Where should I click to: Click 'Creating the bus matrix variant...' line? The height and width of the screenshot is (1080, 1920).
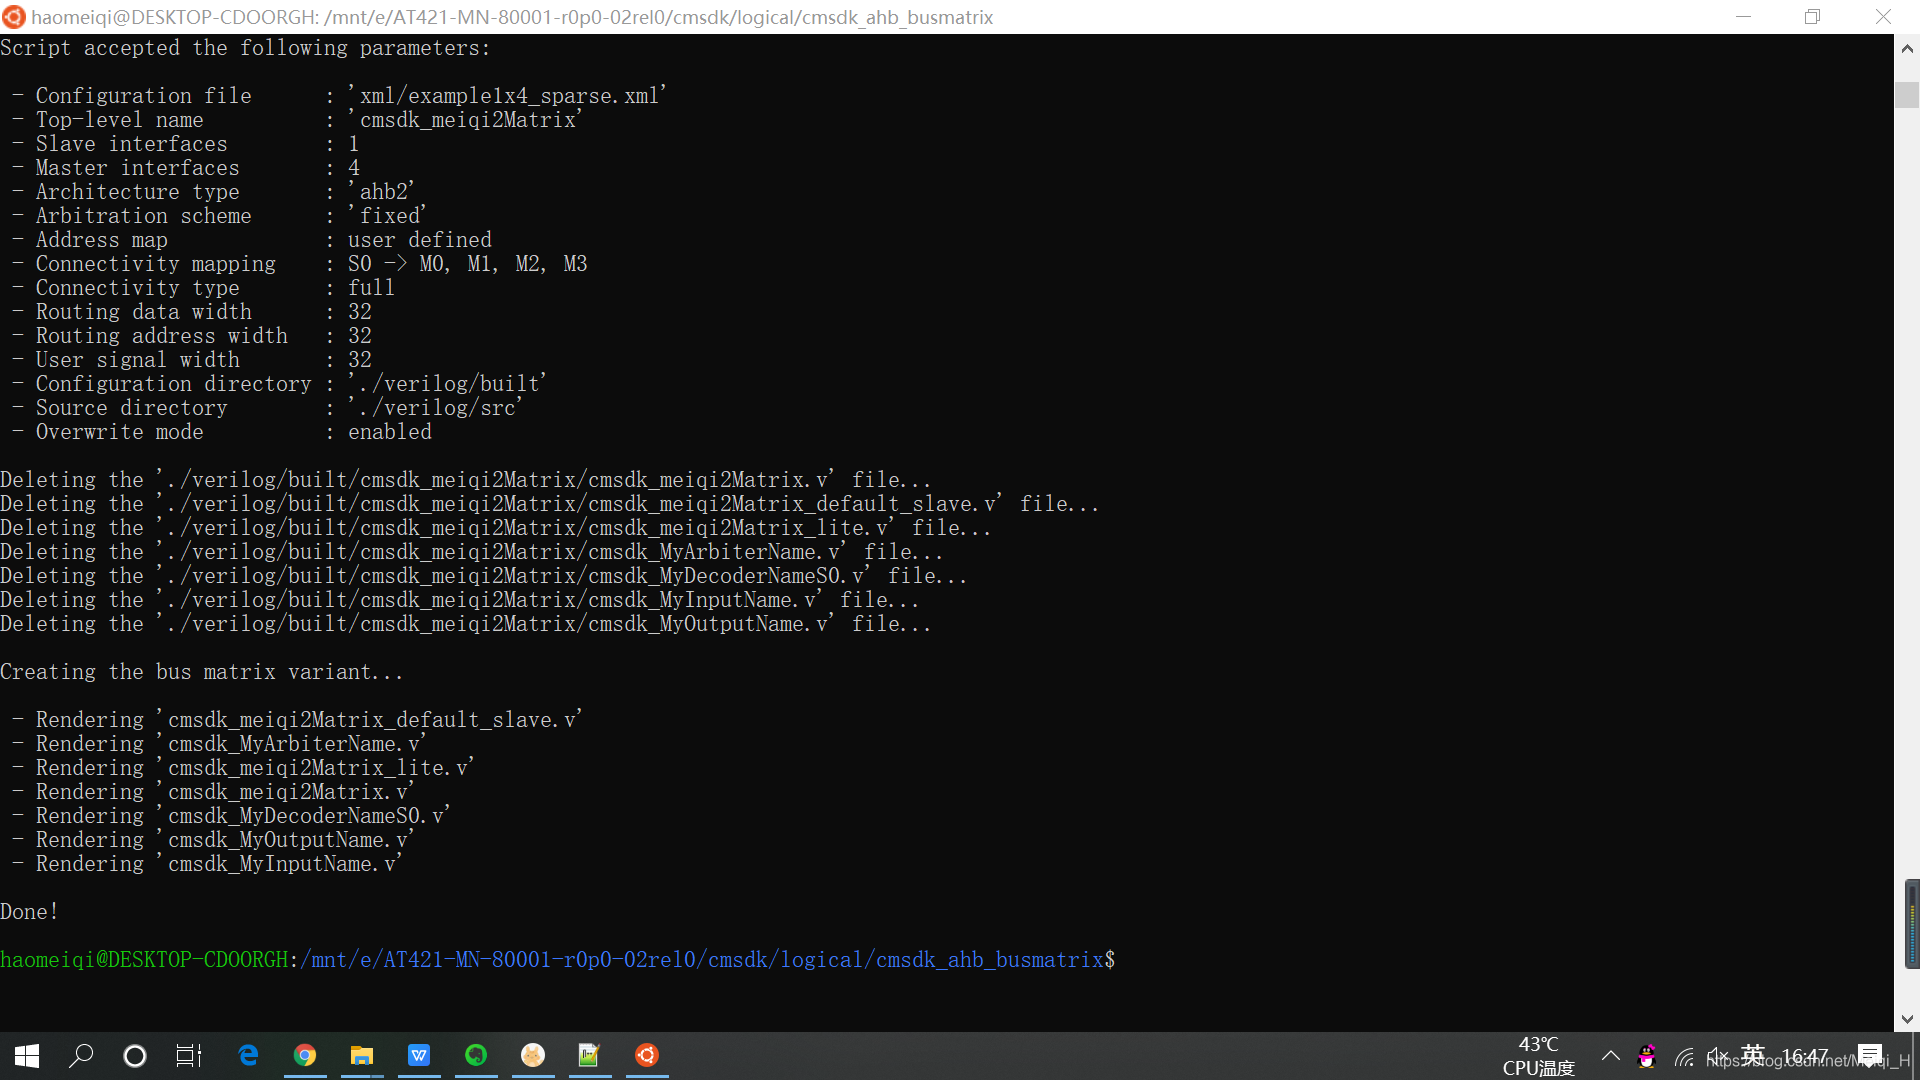point(202,672)
